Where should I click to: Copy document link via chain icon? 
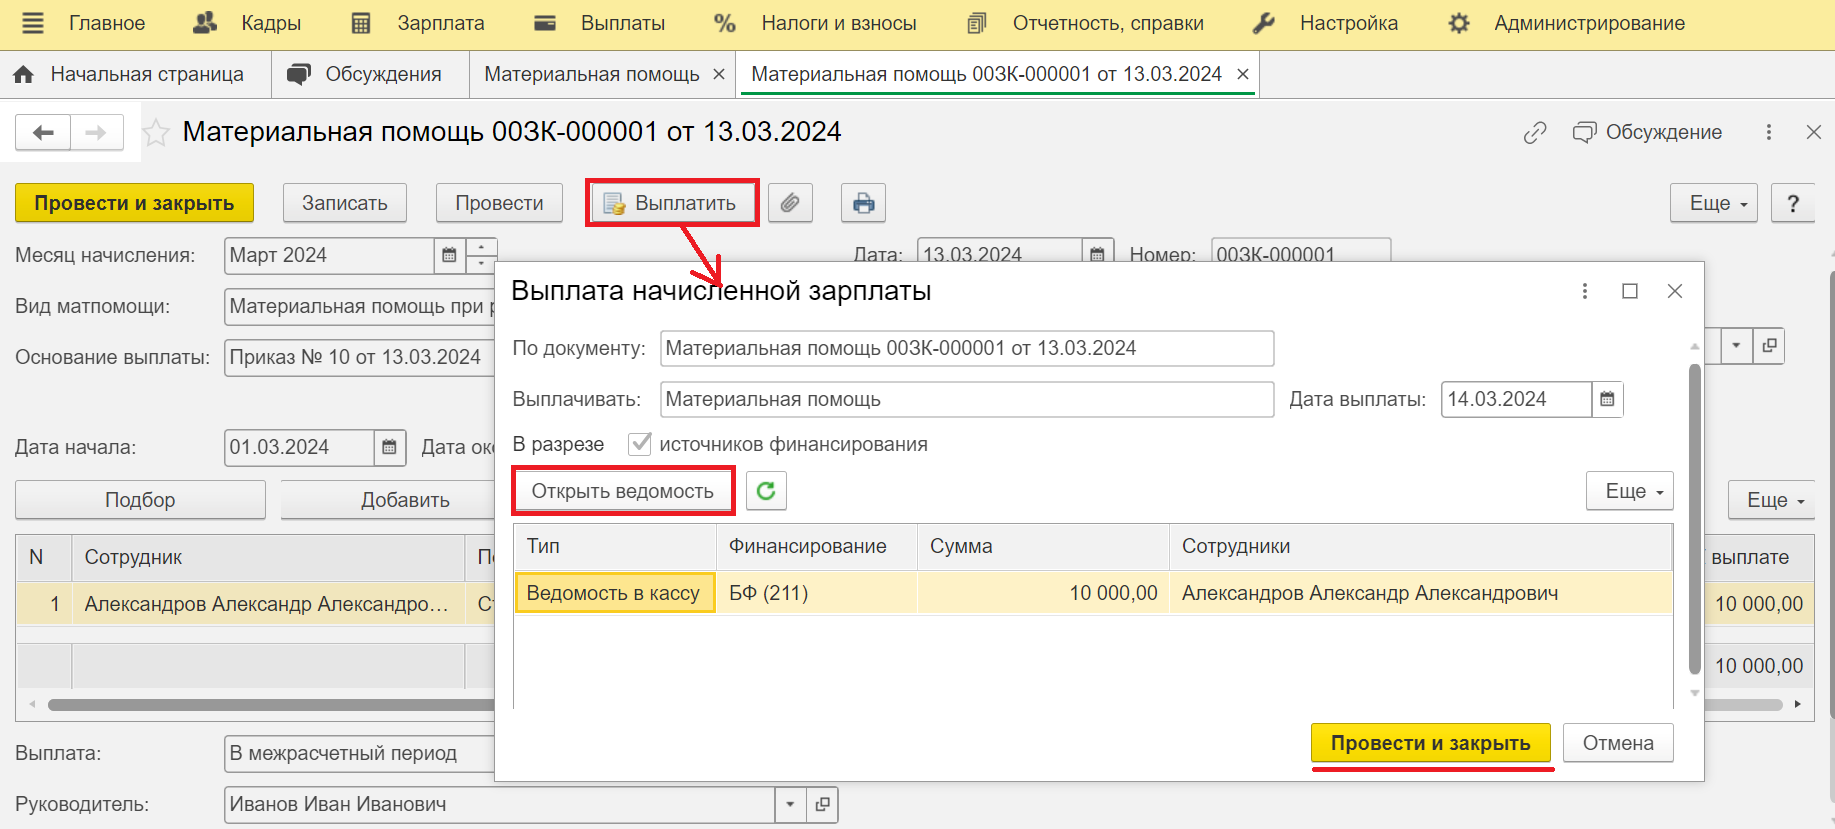[x=1535, y=132]
